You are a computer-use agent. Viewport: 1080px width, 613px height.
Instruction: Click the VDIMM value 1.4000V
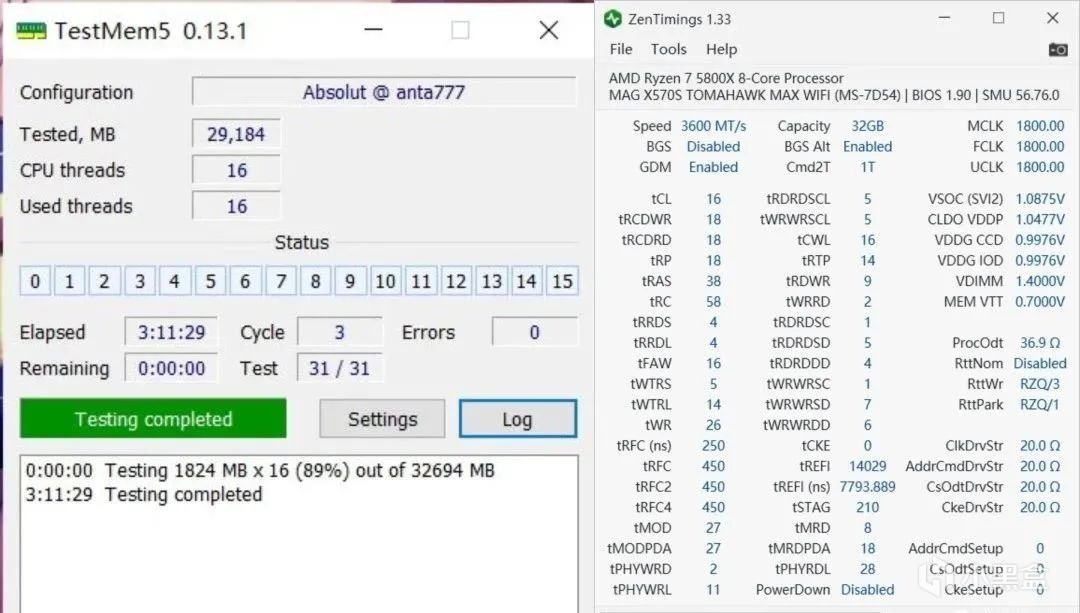coord(1040,281)
